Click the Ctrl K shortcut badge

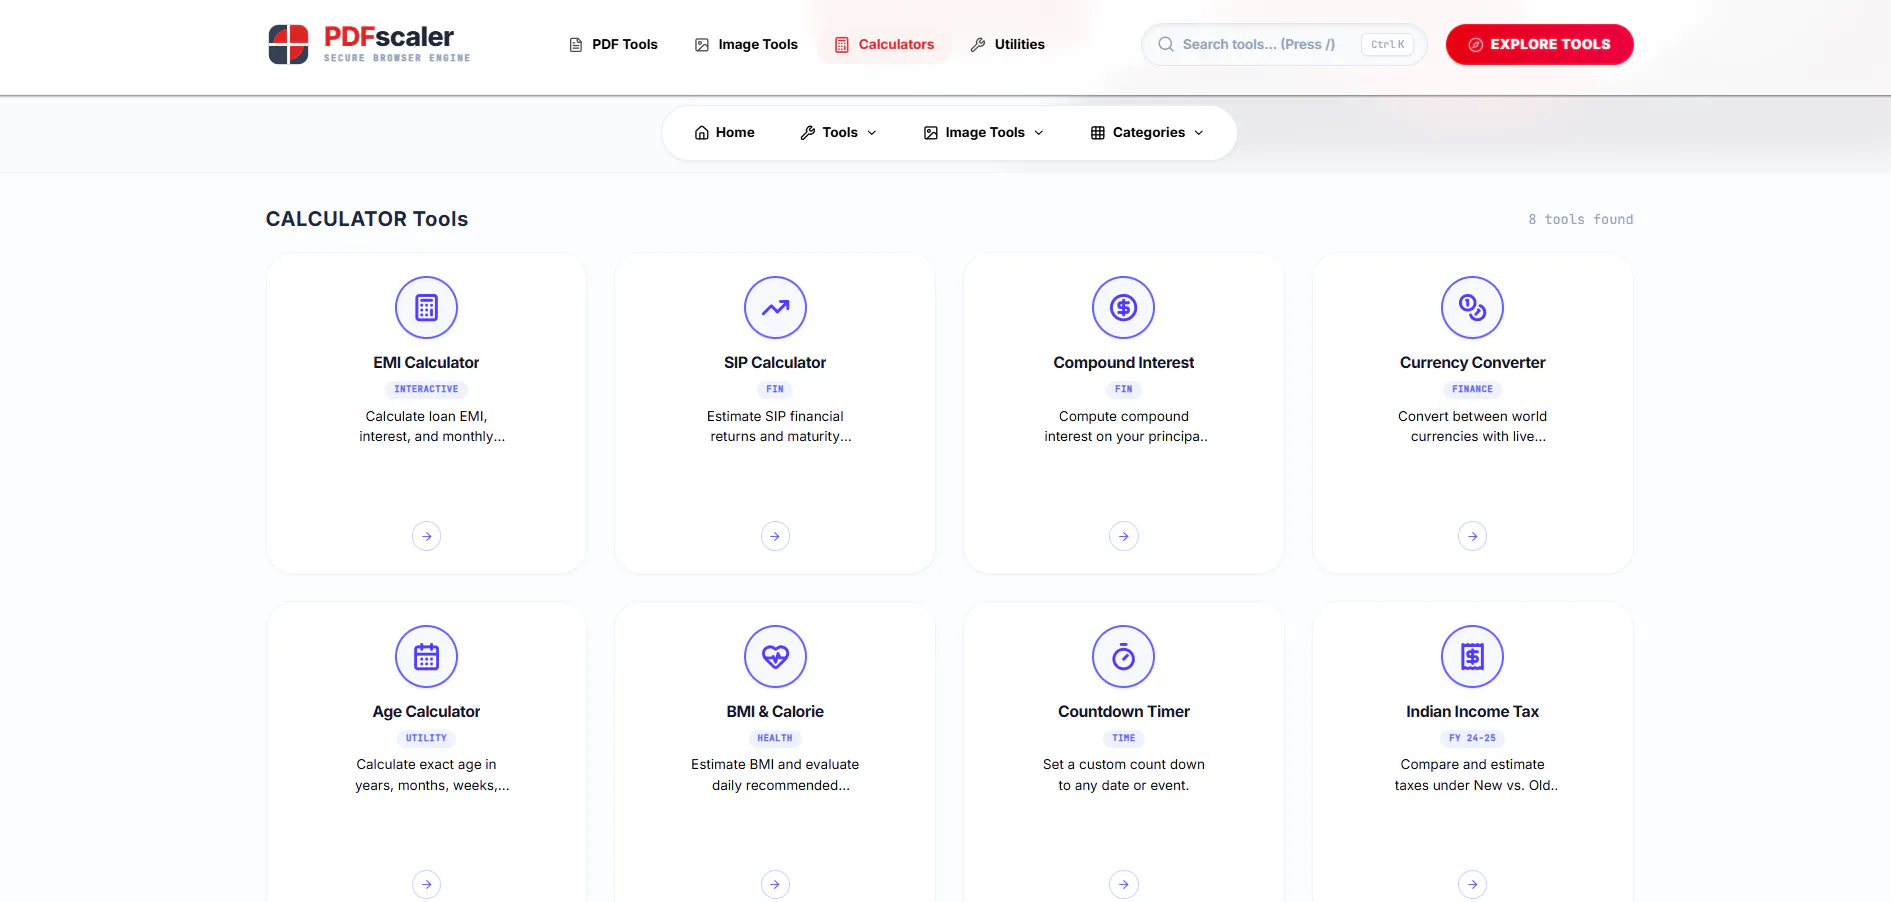[1387, 44]
